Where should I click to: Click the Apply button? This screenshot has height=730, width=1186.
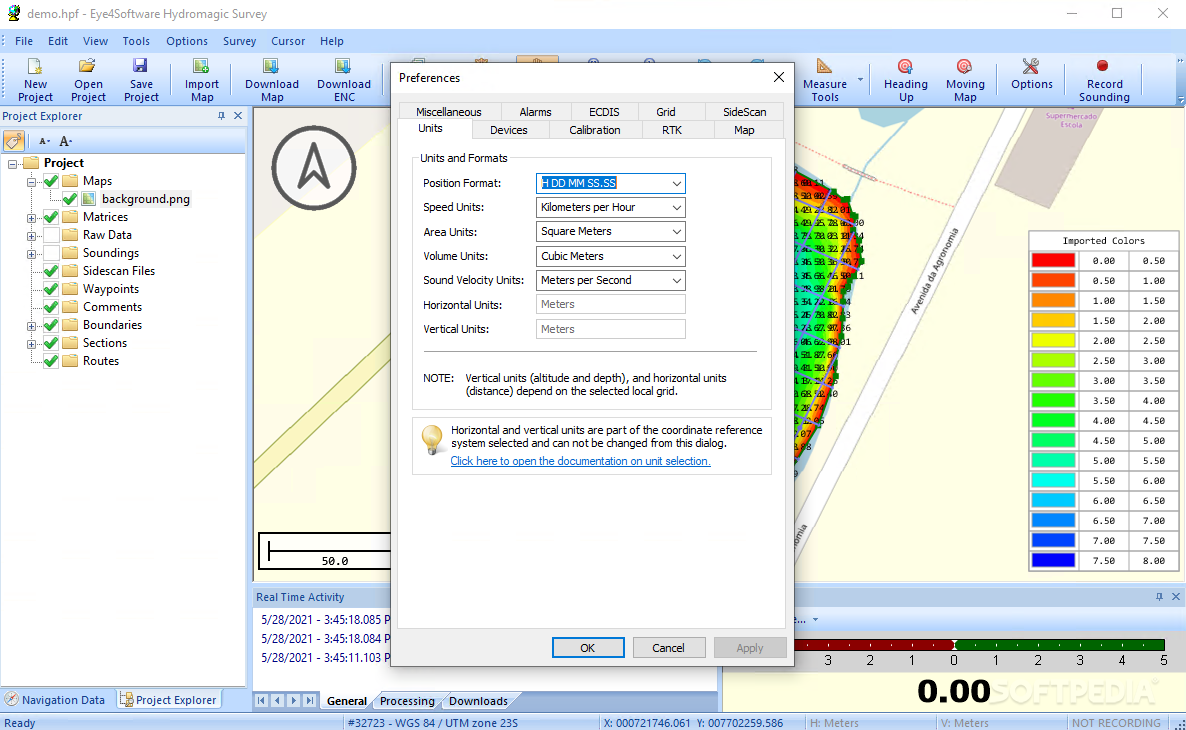(750, 648)
